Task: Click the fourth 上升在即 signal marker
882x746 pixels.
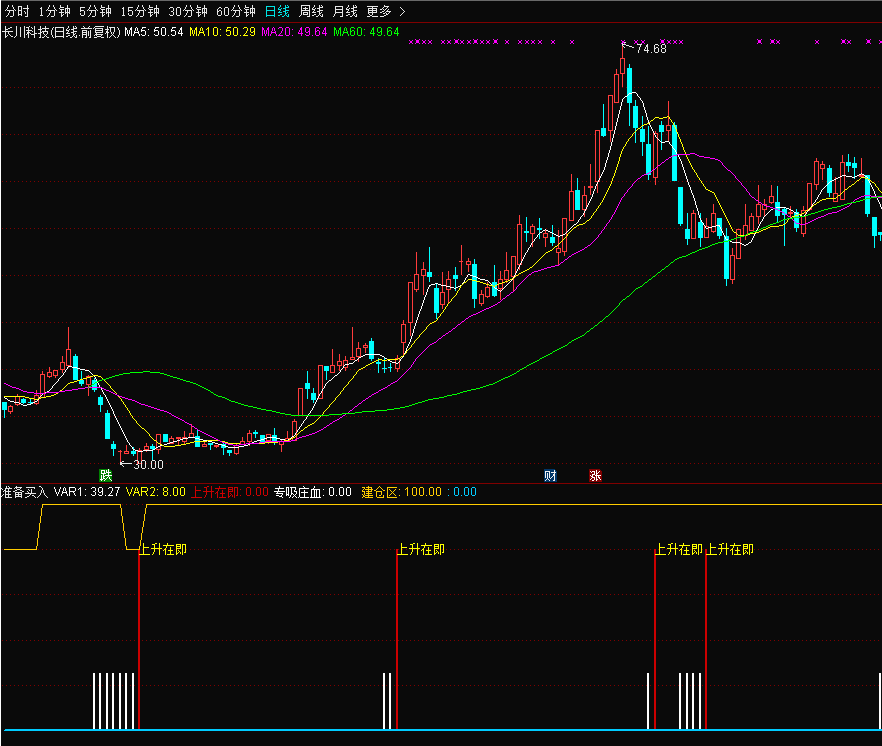Action: click(x=730, y=549)
